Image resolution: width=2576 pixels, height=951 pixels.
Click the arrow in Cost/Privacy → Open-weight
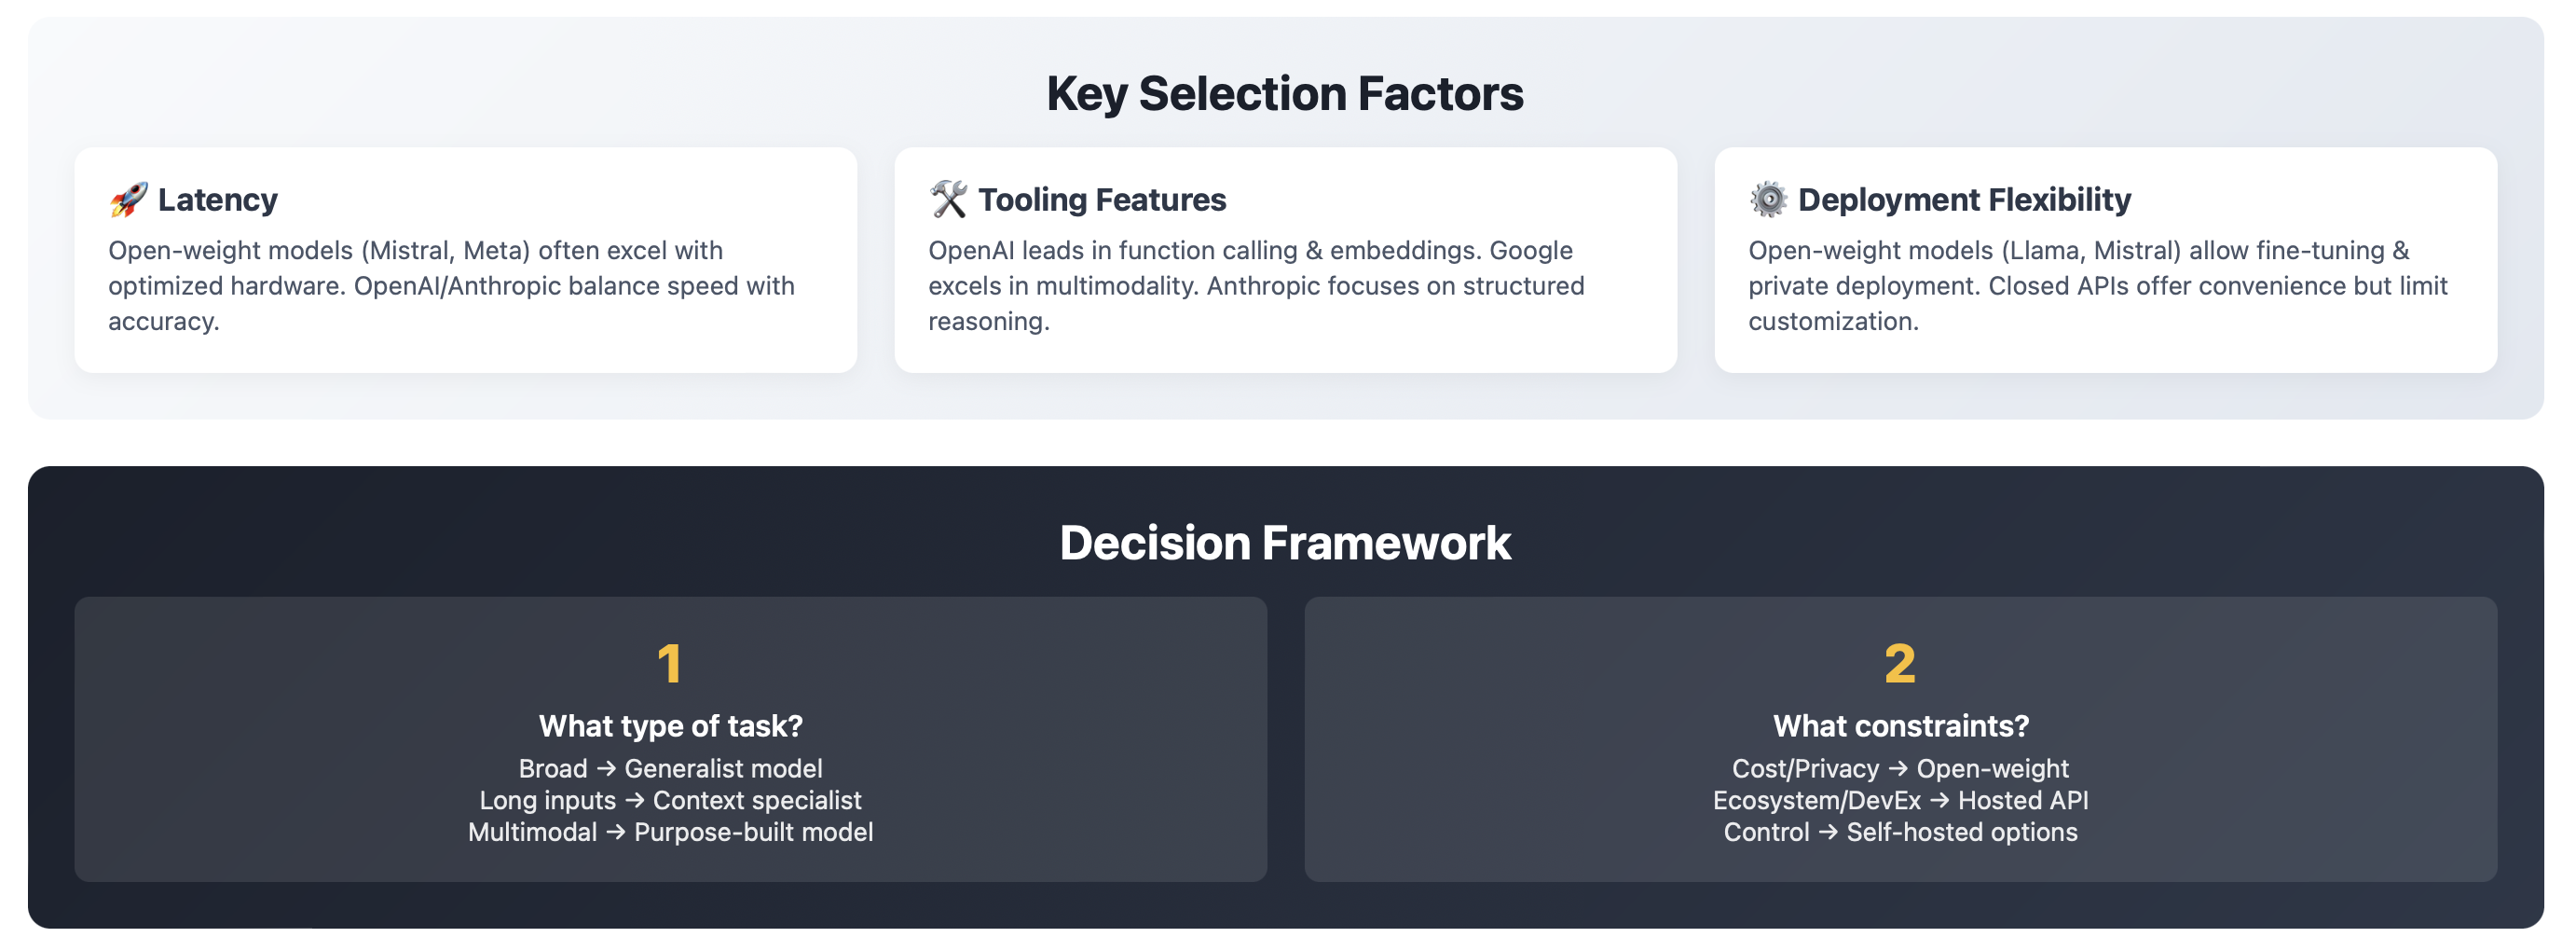coord(1898,769)
